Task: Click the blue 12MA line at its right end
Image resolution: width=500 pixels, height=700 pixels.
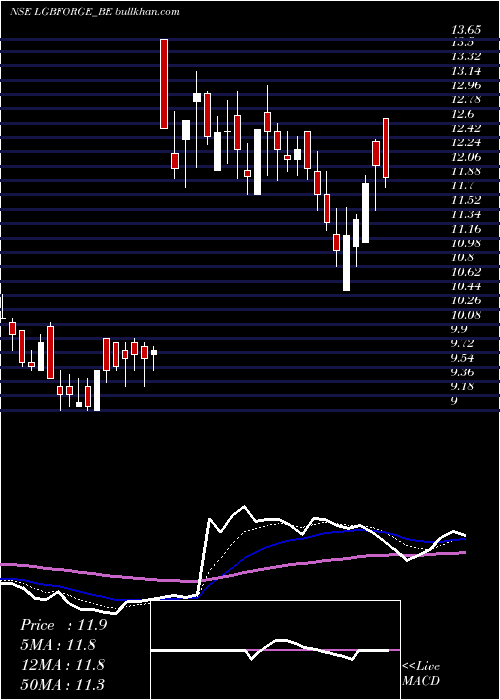Action: [x=464, y=539]
